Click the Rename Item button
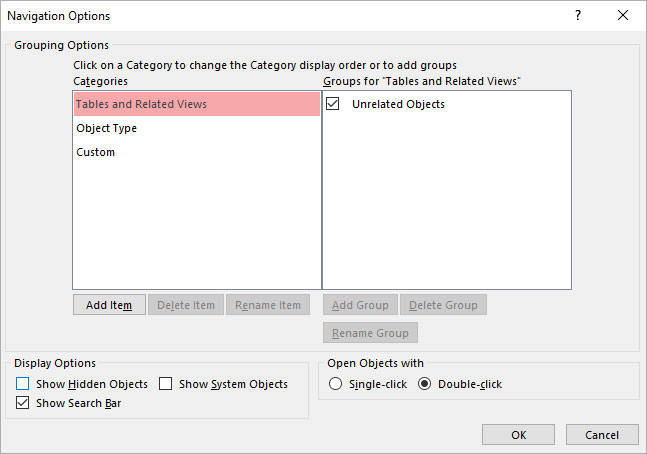 268,305
